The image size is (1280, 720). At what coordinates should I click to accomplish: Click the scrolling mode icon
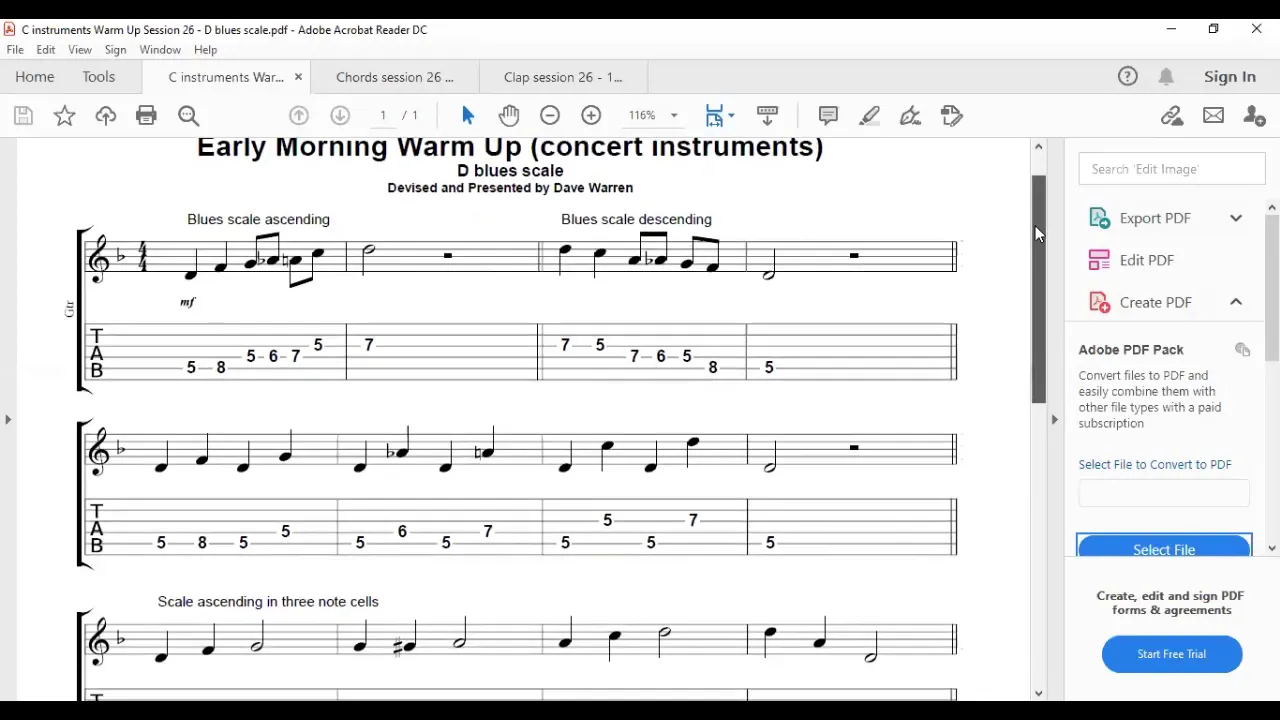[x=768, y=116]
